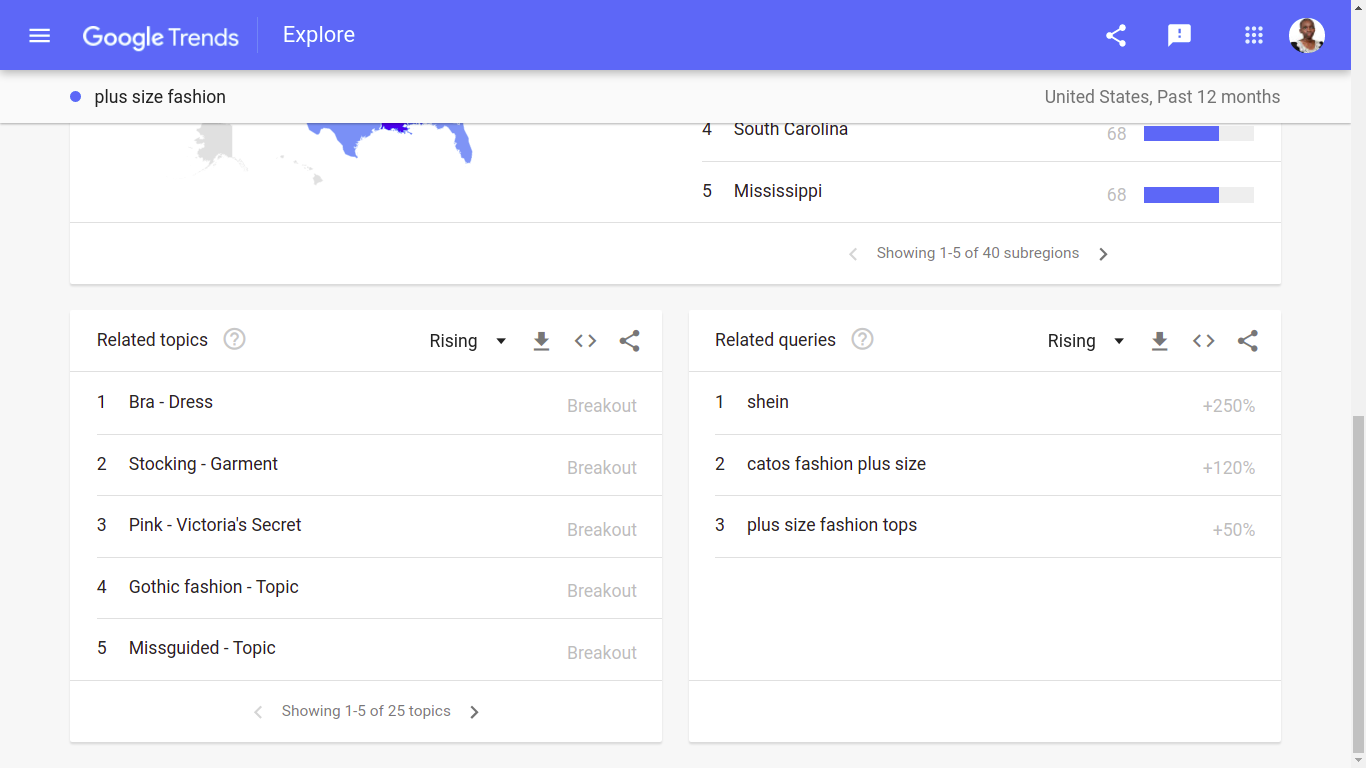This screenshot has height=768, width=1366.
Task: Embed the Related topics widget
Action: 586,341
